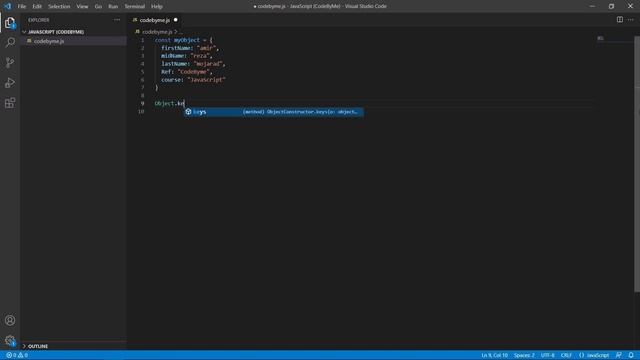
Task: Open the File menu
Action: 22,6
